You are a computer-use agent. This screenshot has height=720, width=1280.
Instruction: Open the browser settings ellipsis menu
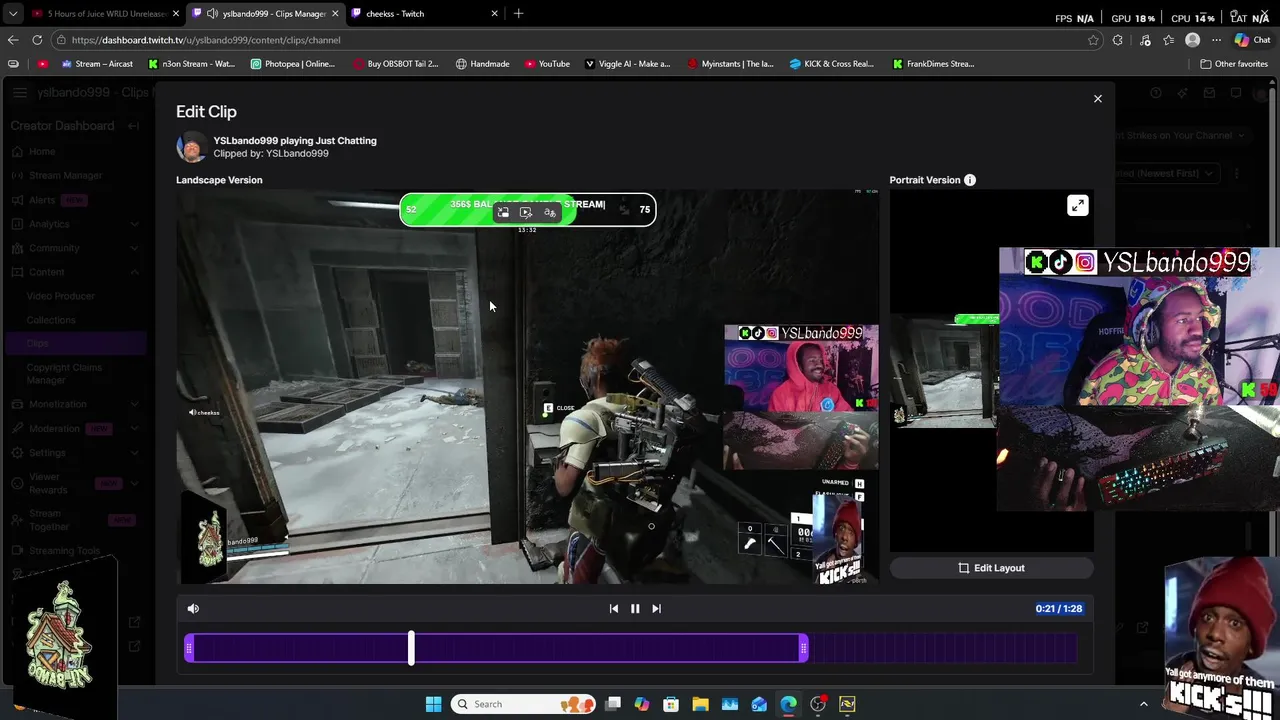coord(1216,40)
